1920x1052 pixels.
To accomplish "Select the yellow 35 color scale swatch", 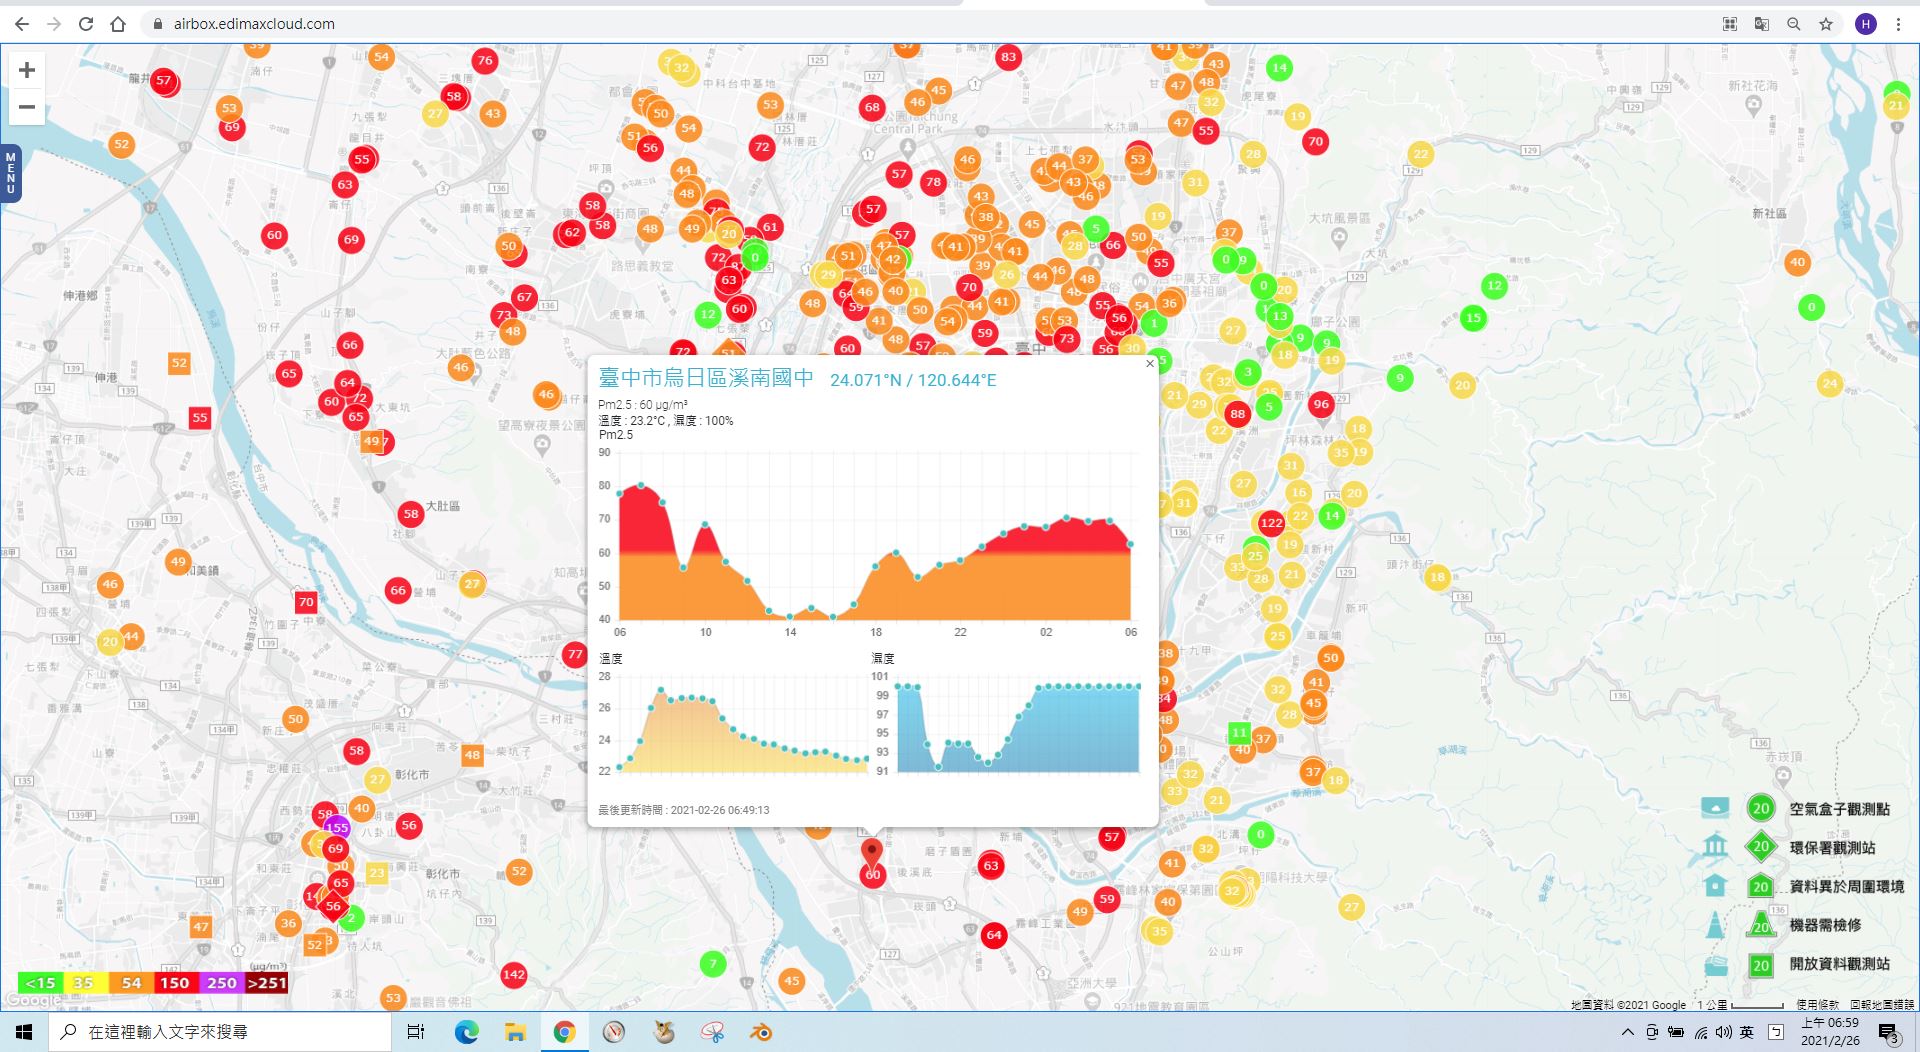I will (84, 982).
